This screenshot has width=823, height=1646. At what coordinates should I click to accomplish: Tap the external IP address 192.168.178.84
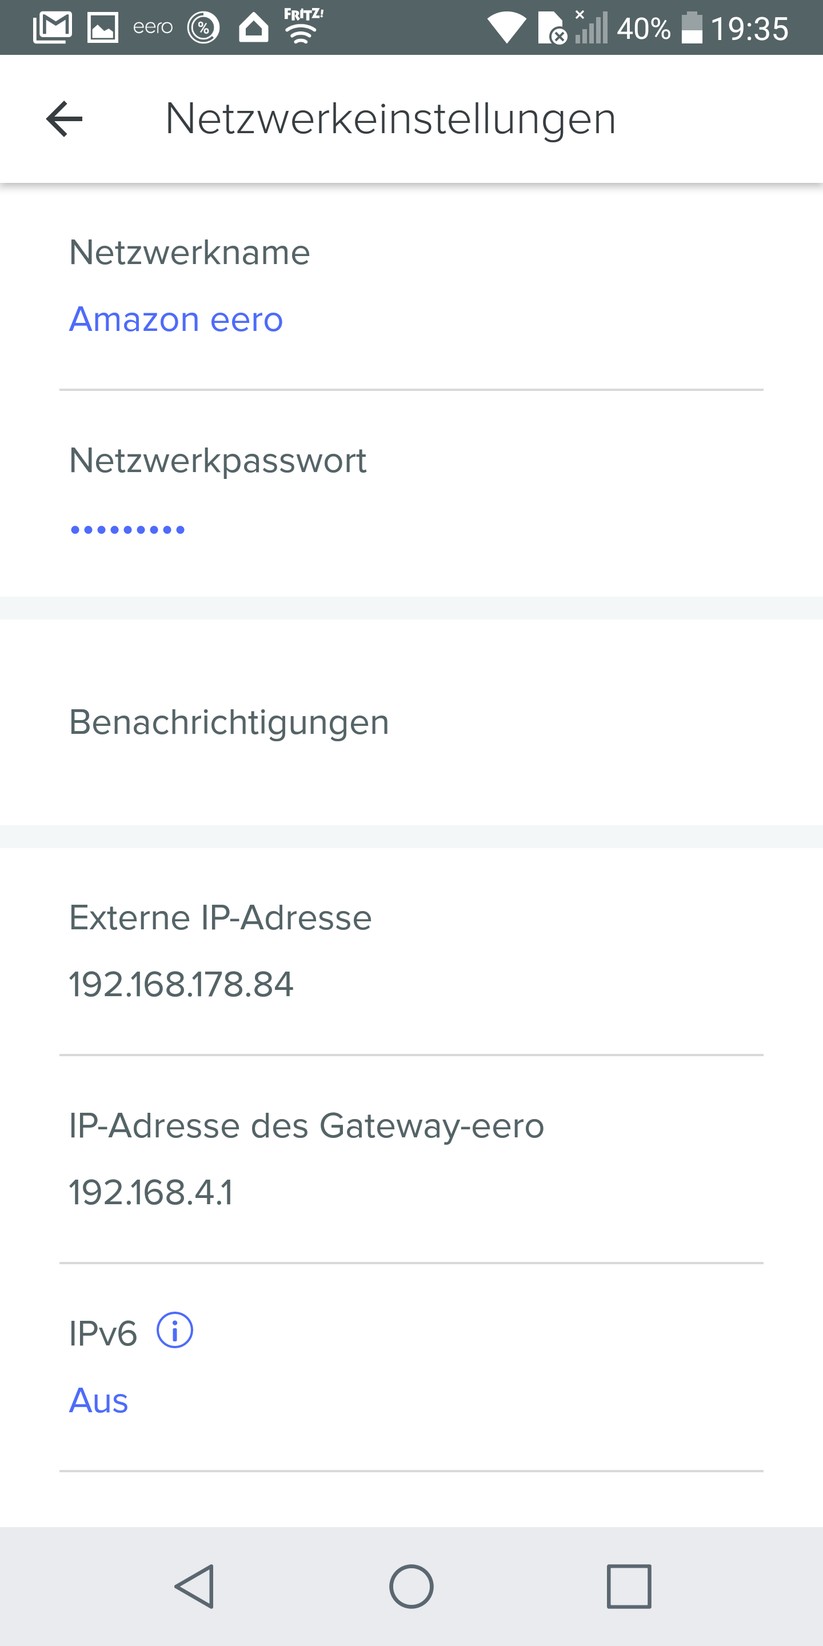pos(181,985)
